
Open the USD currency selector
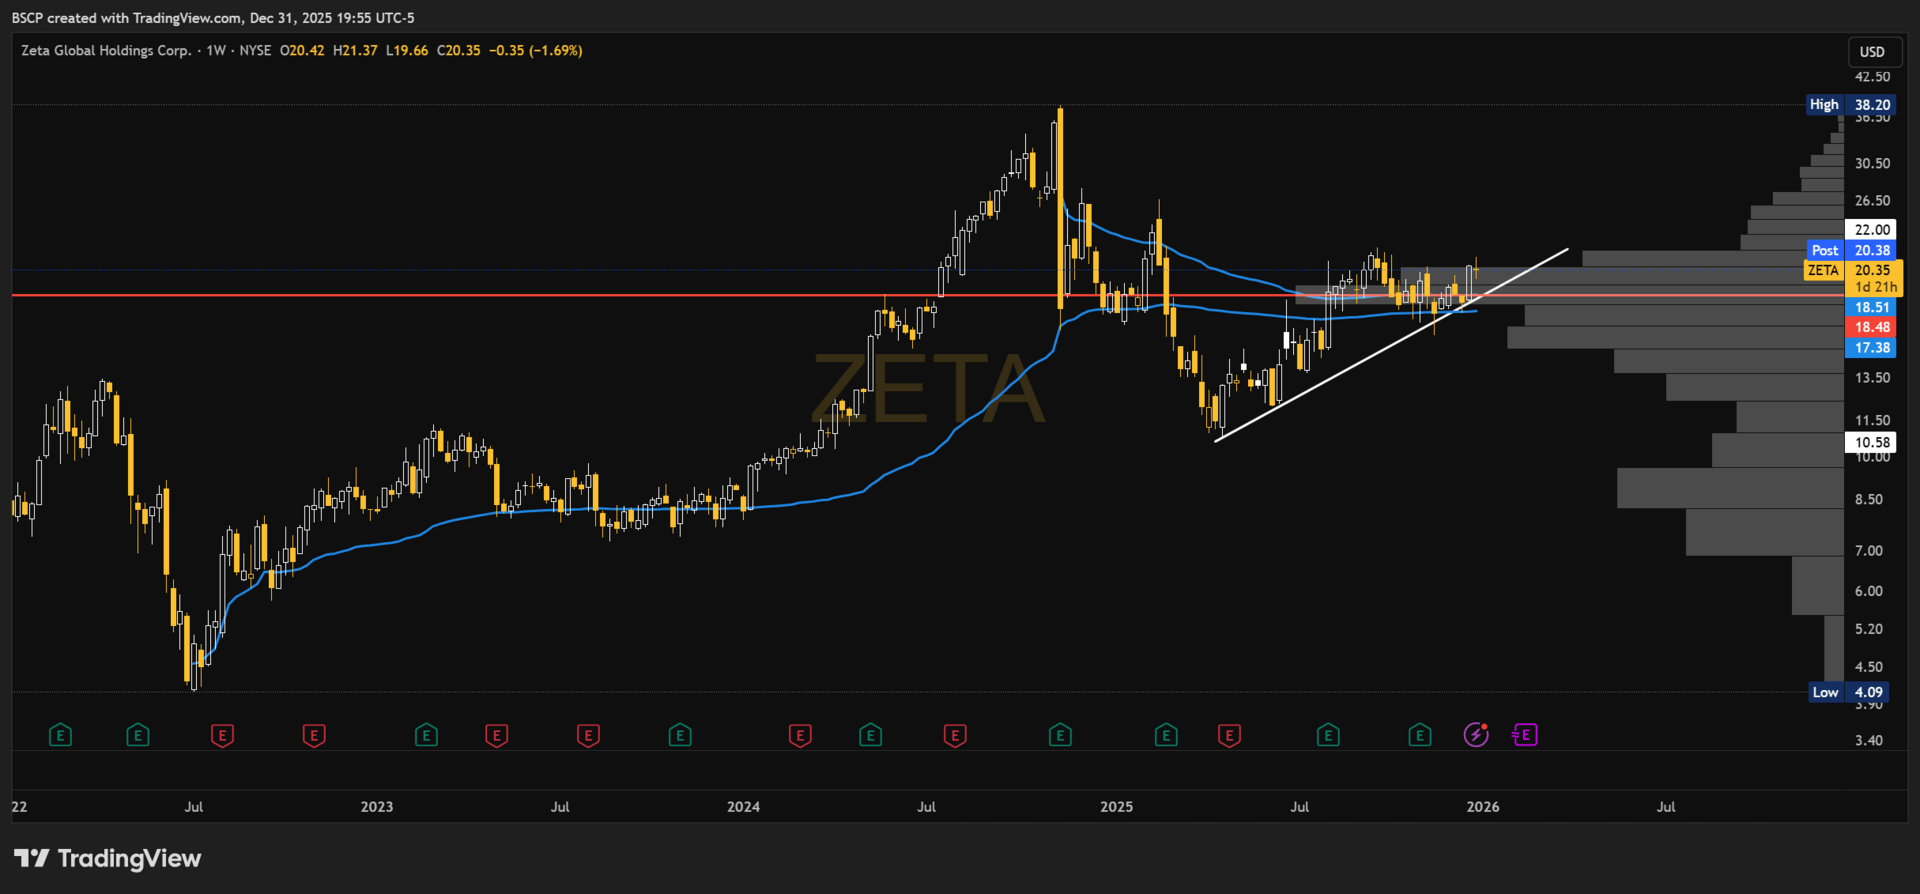[x=1872, y=52]
